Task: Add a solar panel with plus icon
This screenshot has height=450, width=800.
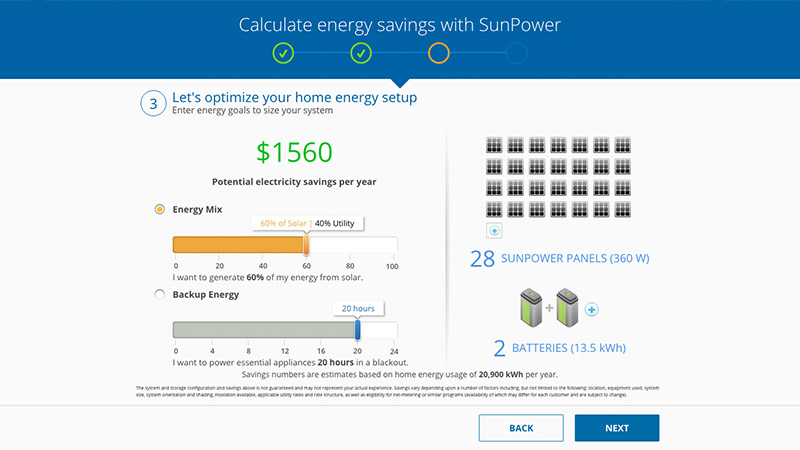Action: [x=494, y=231]
